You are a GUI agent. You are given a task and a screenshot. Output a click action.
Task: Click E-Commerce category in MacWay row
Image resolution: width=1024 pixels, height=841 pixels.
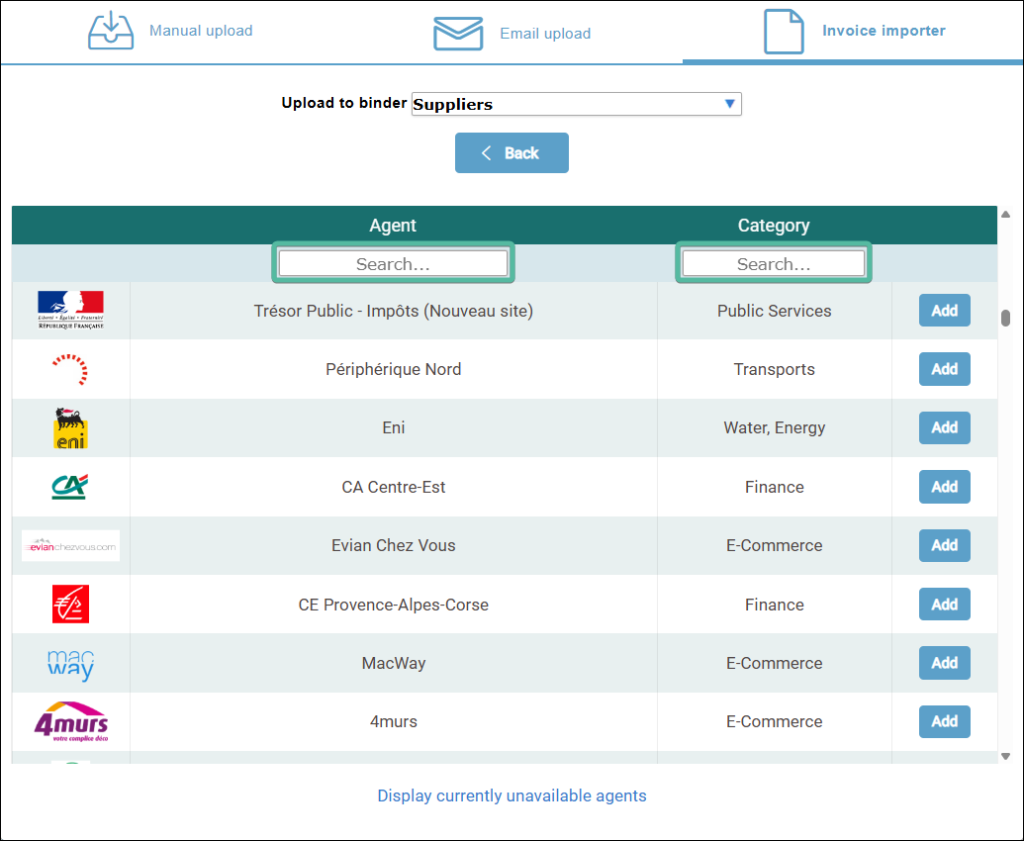(774, 663)
